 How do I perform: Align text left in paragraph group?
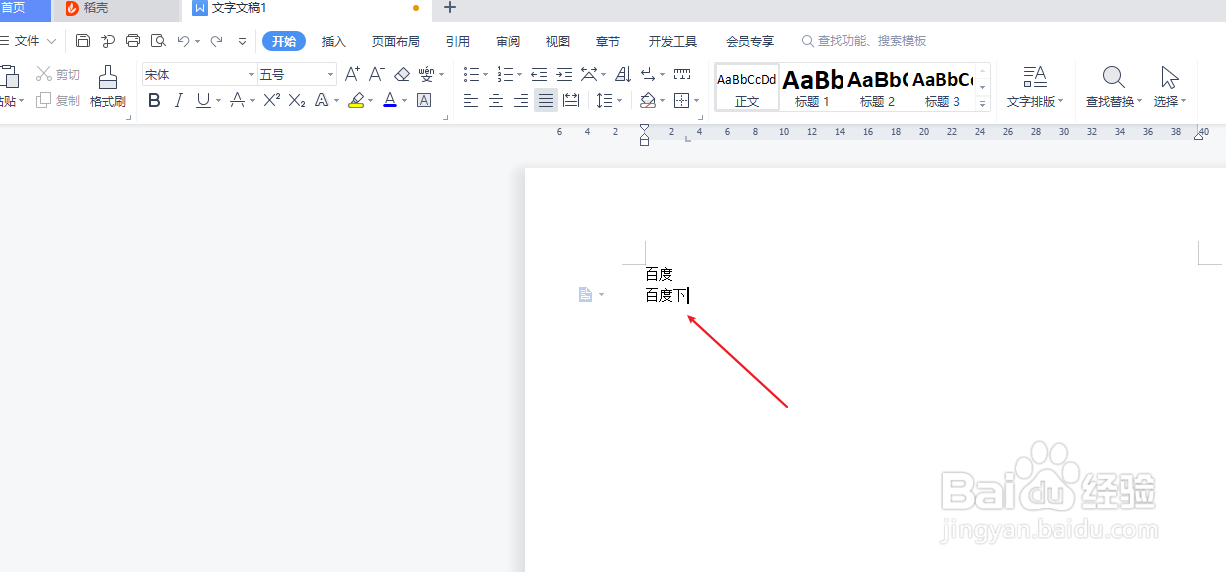471,100
